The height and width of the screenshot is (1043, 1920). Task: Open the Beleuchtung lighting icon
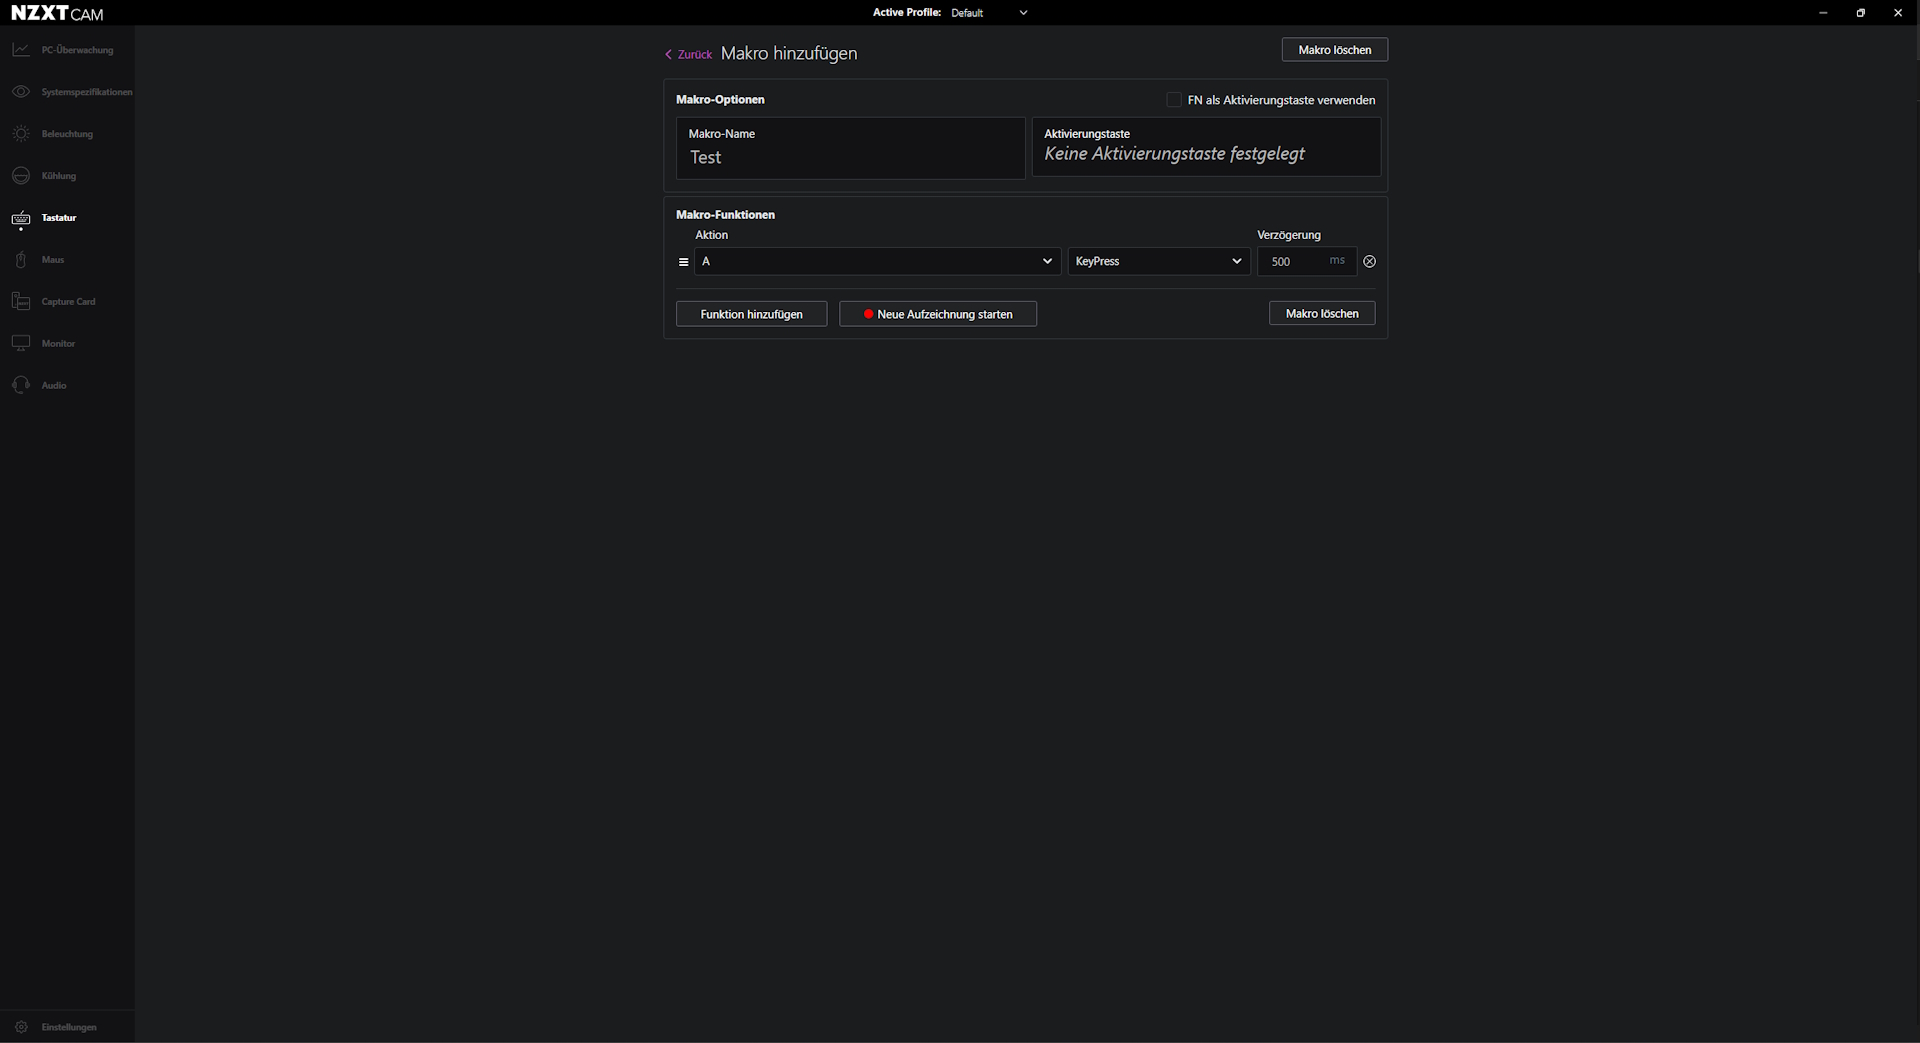(x=21, y=134)
